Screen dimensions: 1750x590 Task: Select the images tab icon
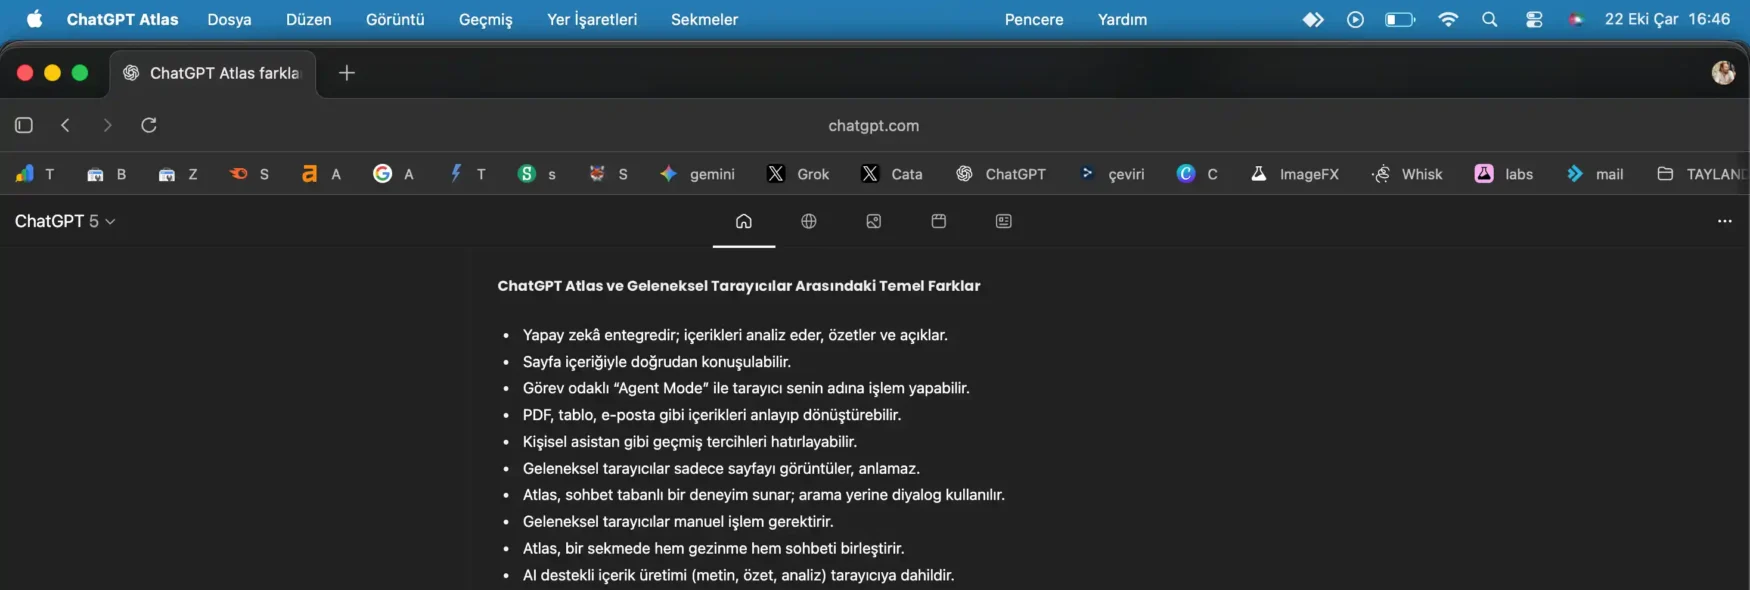[x=874, y=221]
